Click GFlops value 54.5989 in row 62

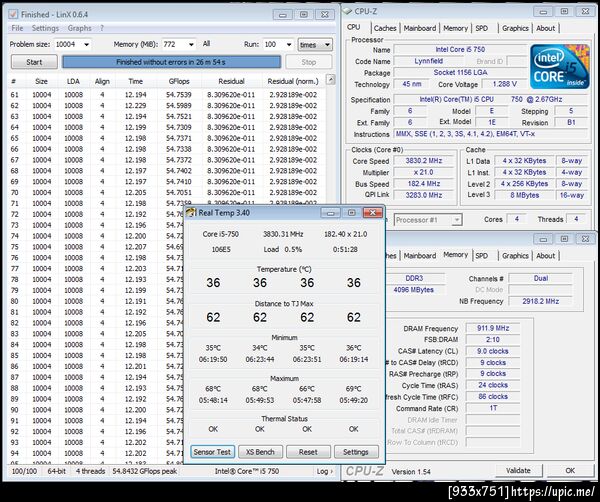[x=179, y=106]
